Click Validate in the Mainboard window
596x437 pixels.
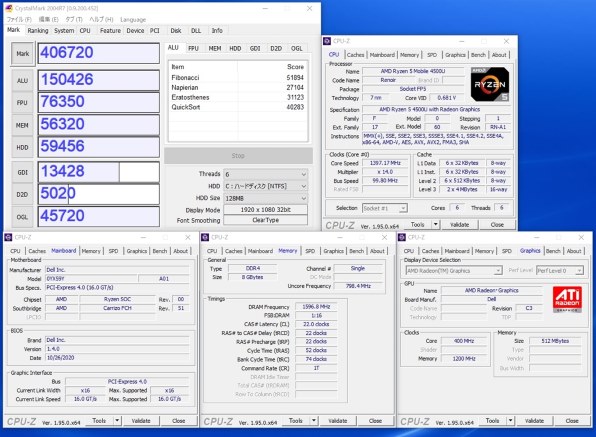click(x=141, y=421)
